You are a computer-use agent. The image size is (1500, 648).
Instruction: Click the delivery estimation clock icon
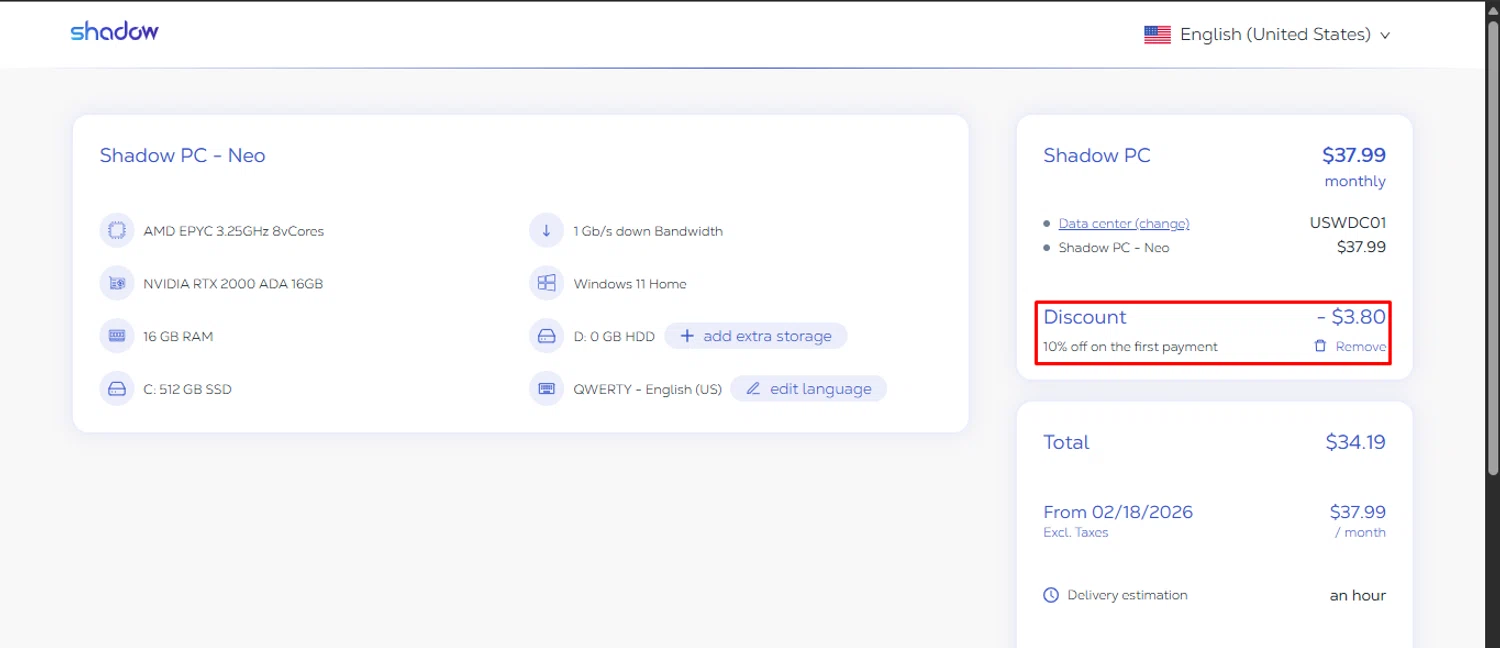(1051, 596)
